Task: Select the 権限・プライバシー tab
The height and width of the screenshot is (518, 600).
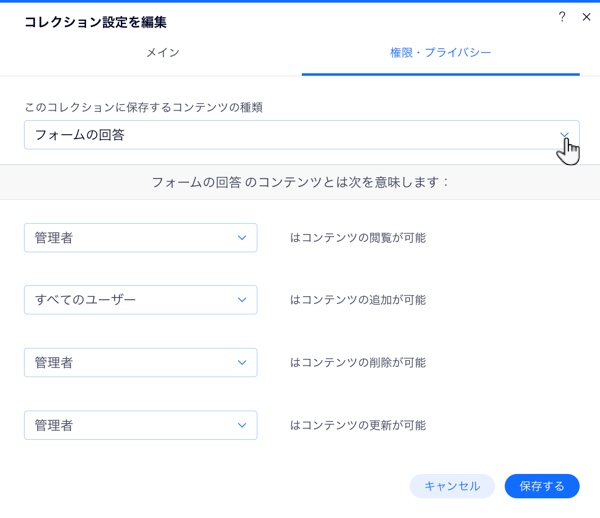Action: pos(440,52)
